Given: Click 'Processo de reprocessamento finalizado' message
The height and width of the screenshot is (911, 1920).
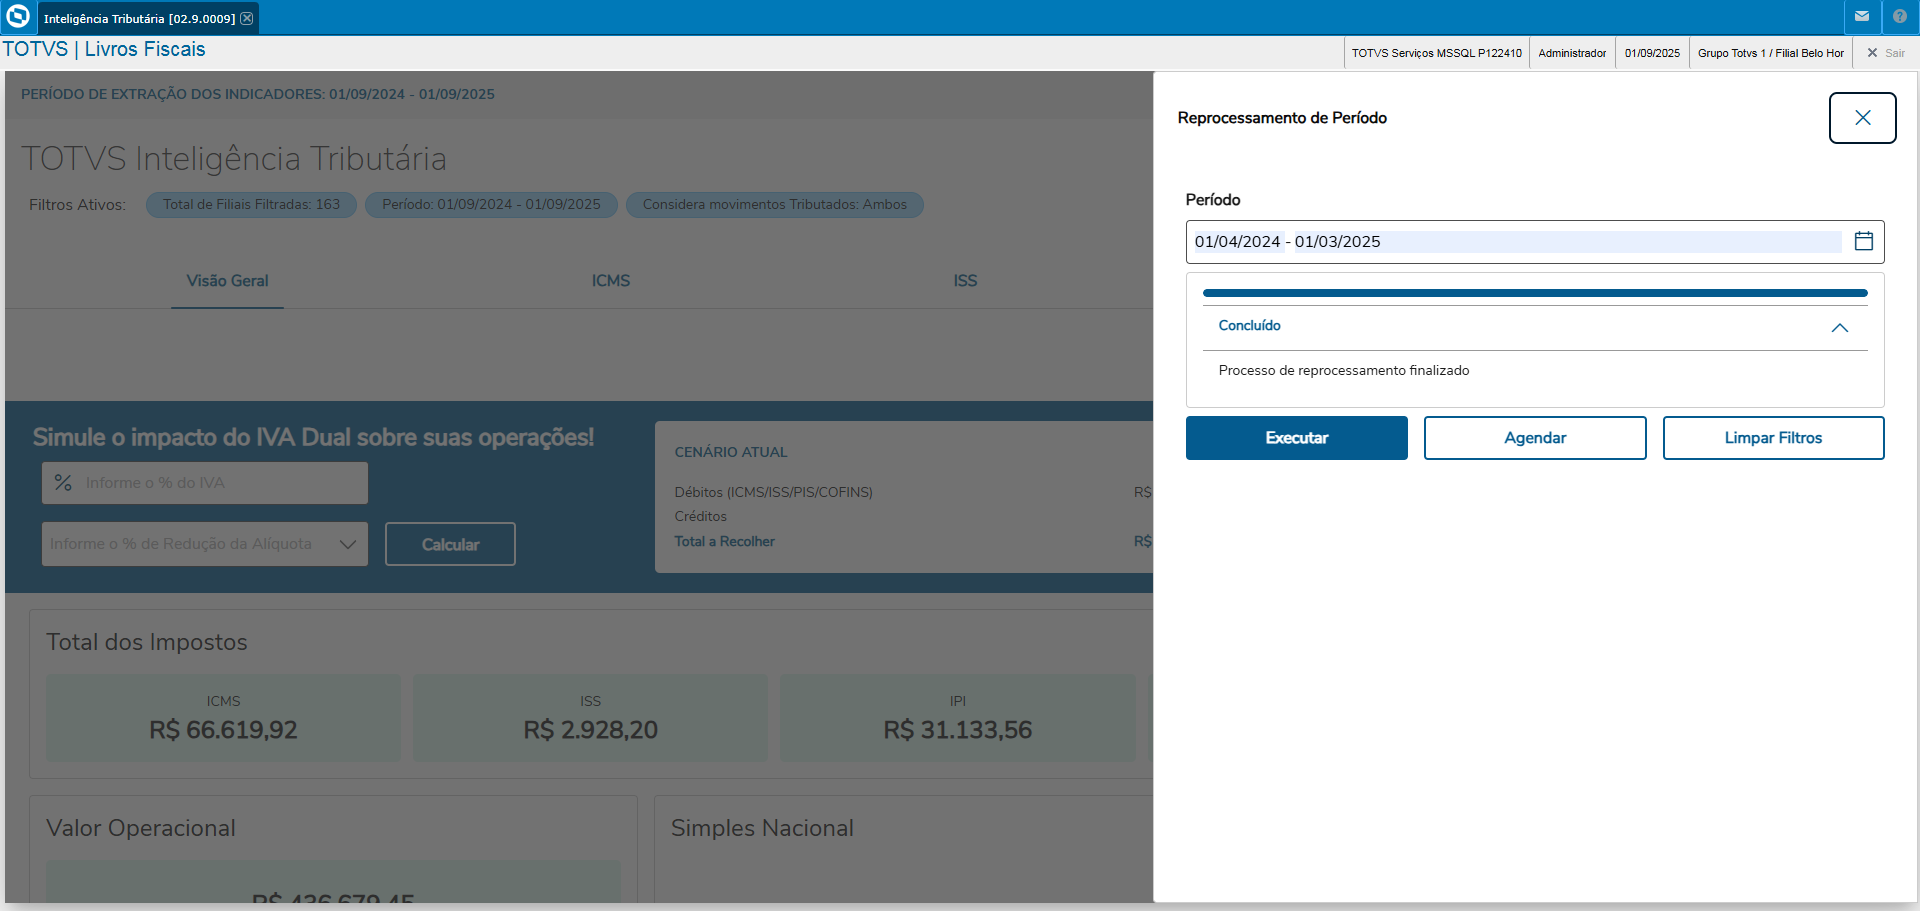Looking at the screenshot, I should click(1343, 371).
